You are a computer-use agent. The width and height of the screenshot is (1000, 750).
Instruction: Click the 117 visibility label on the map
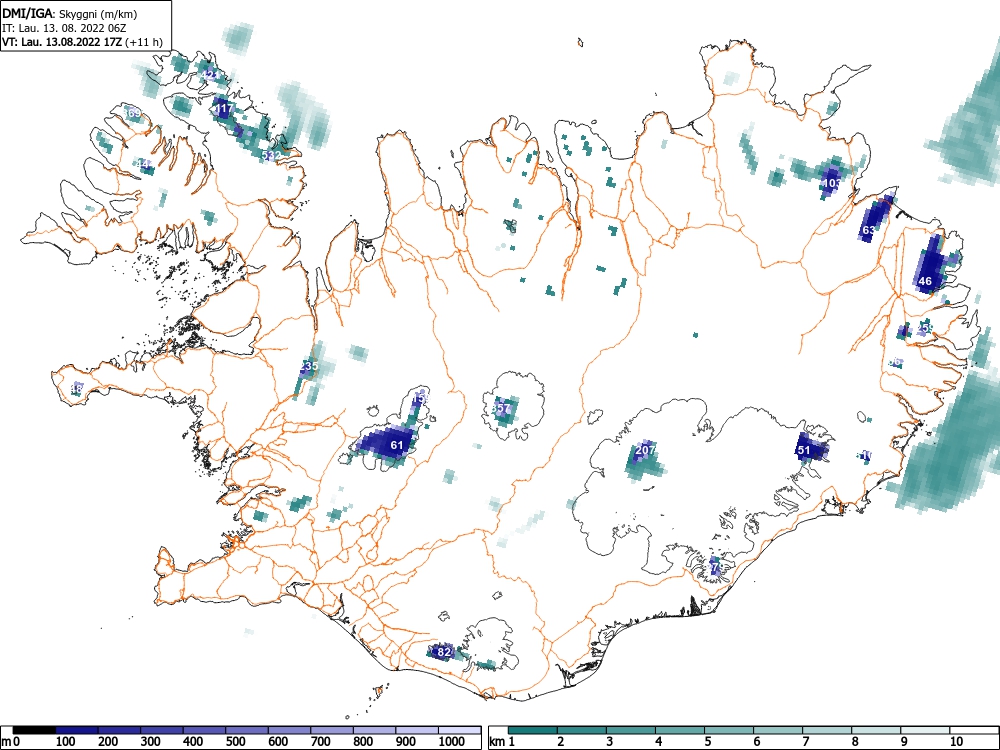click(x=223, y=109)
